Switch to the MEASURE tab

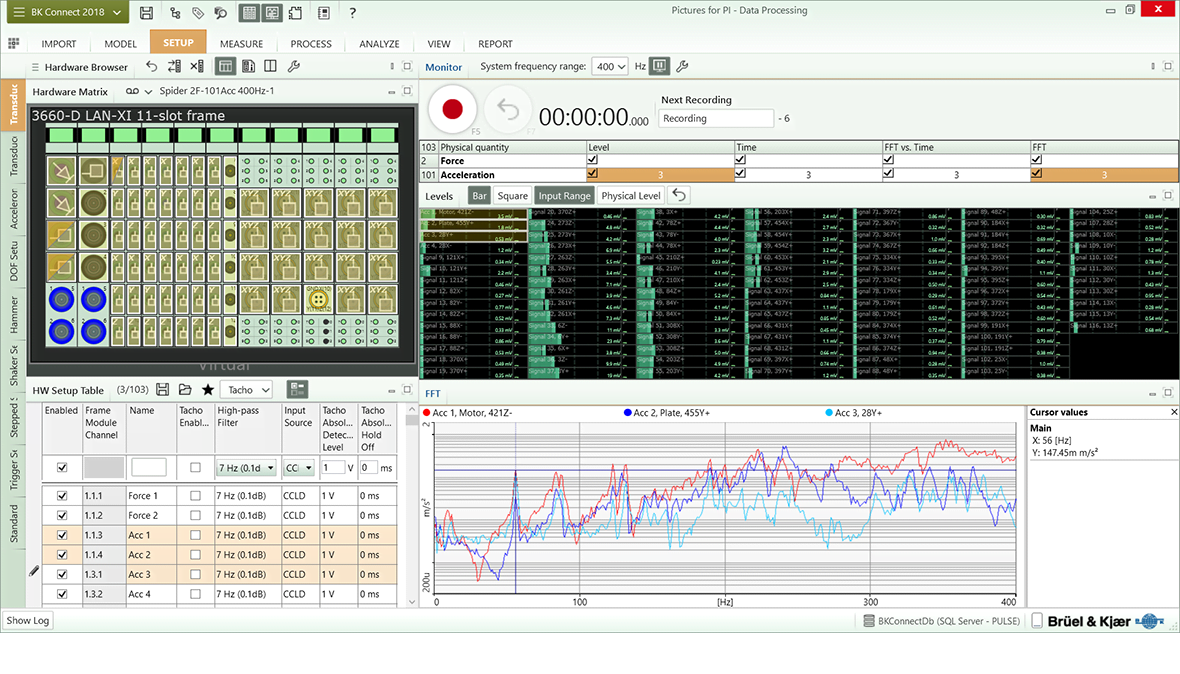click(x=241, y=44)
